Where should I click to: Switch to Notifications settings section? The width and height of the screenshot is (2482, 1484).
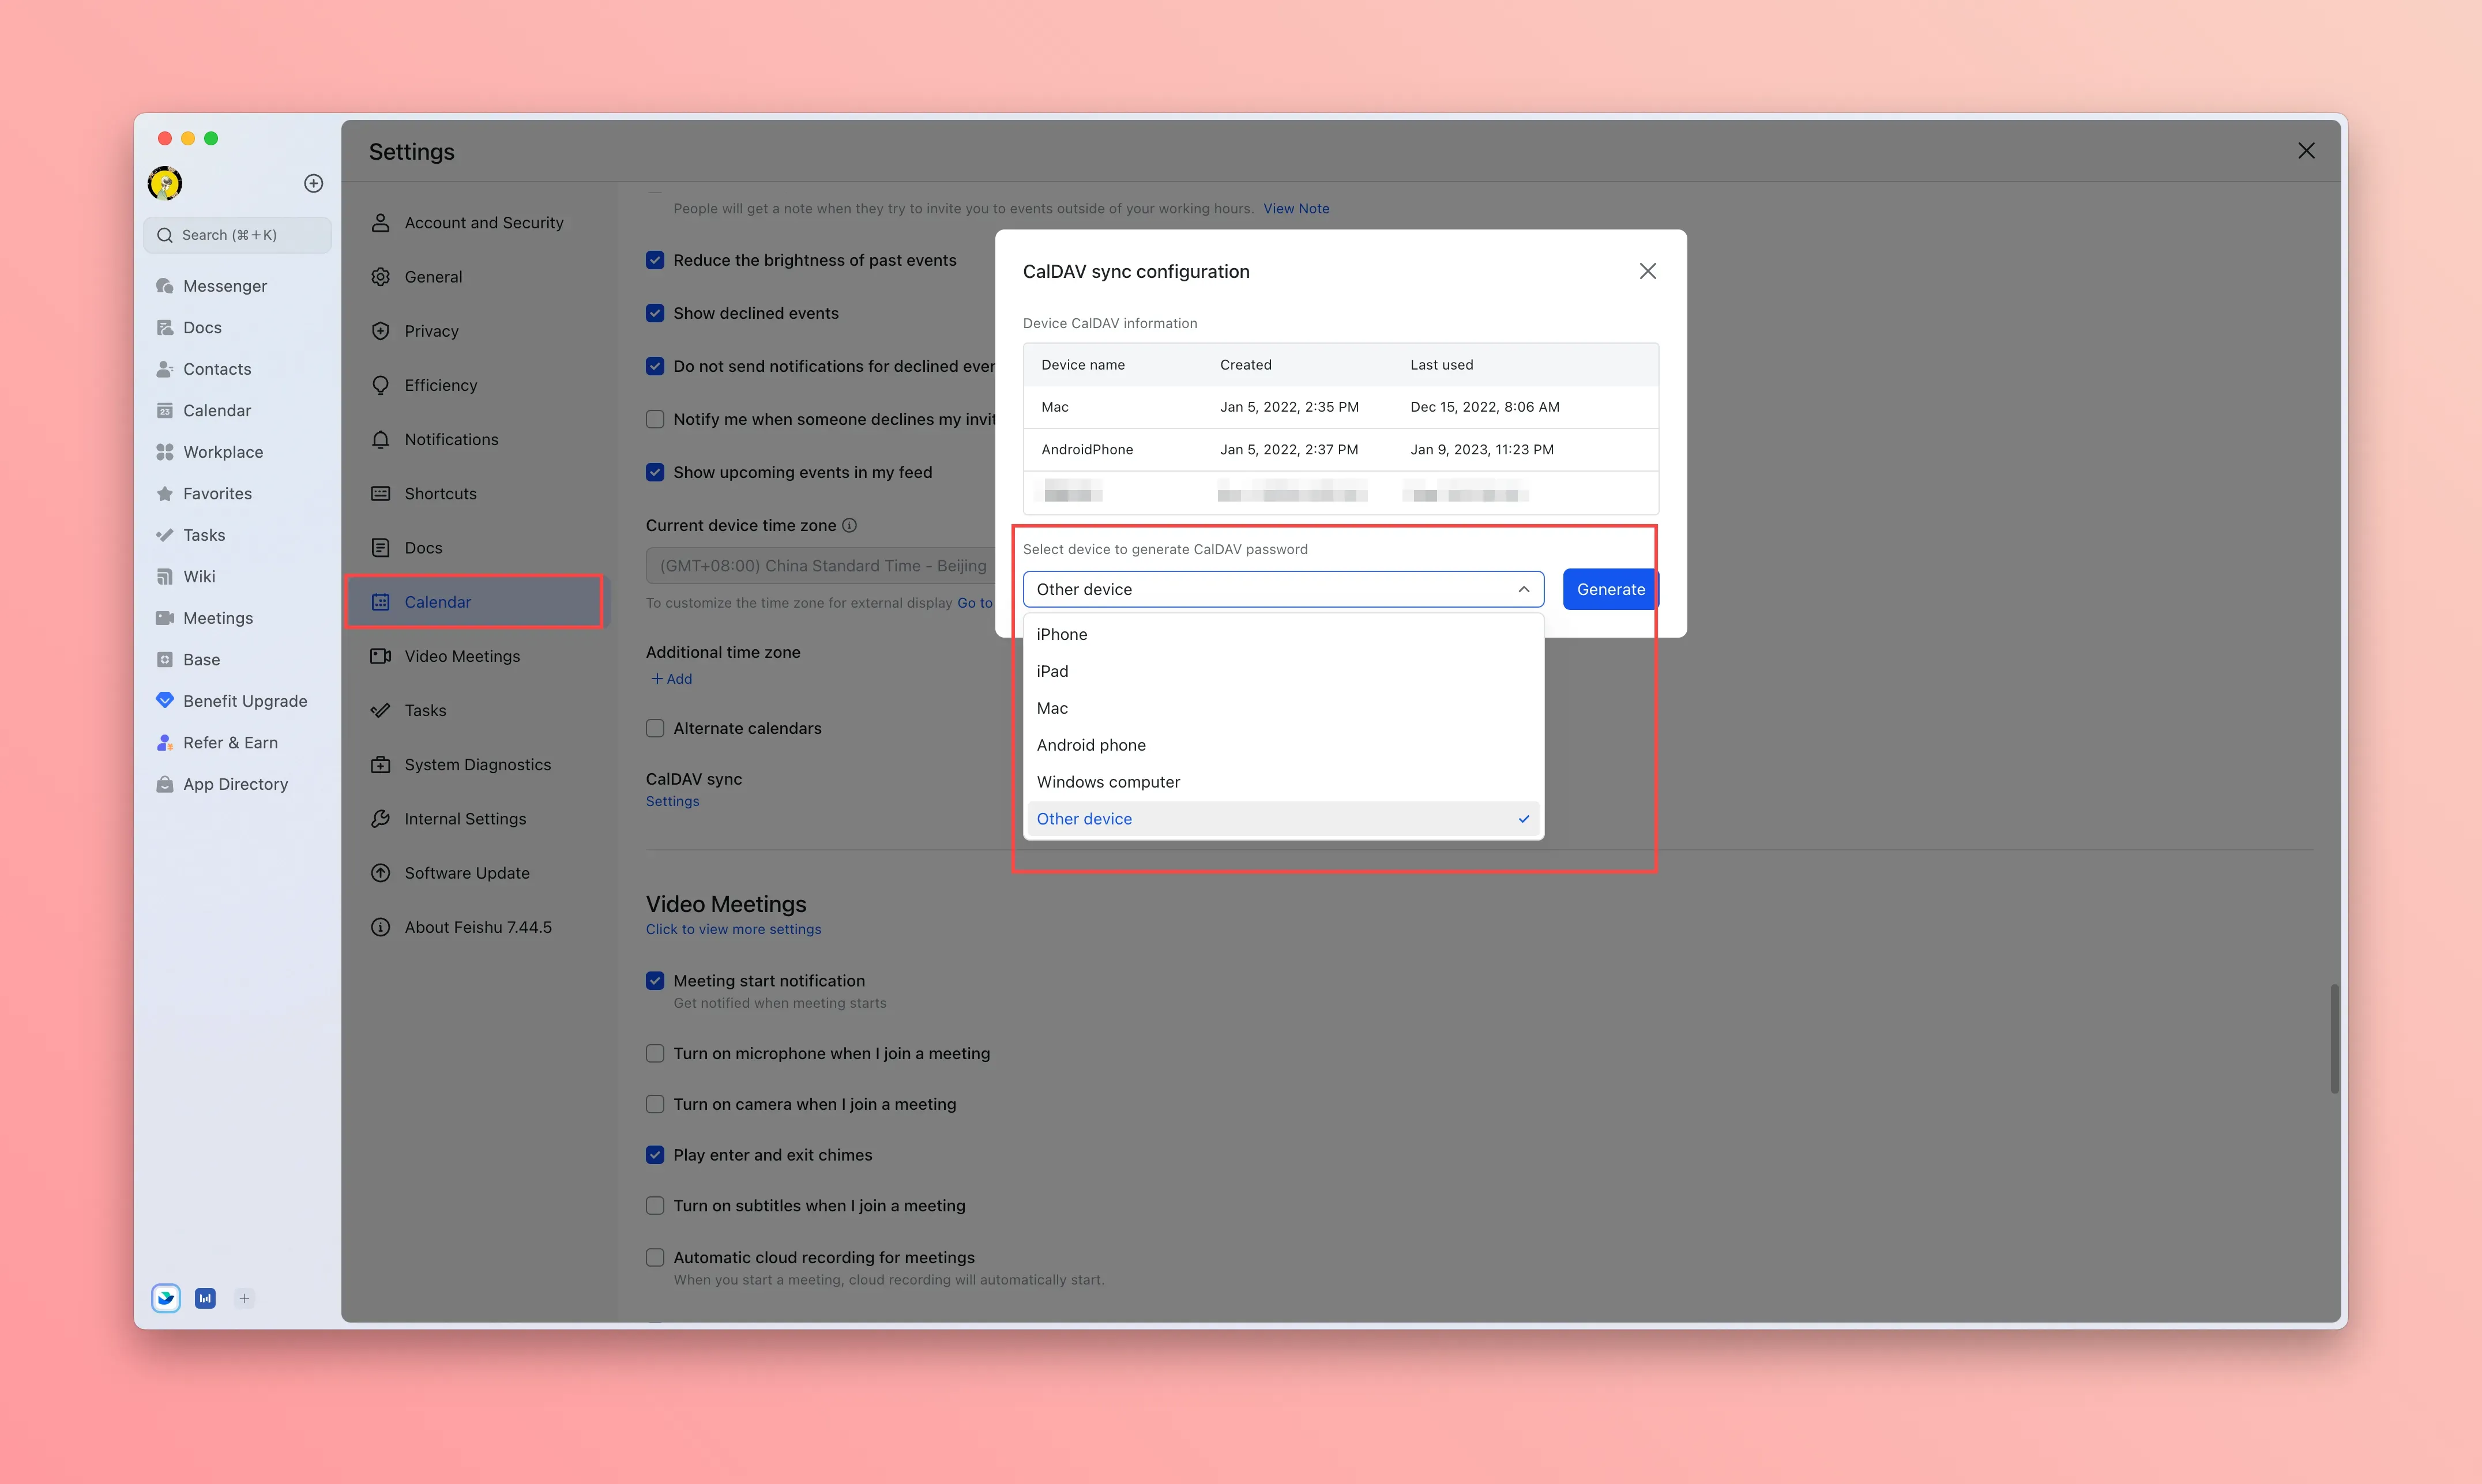(x=451, y=439)
